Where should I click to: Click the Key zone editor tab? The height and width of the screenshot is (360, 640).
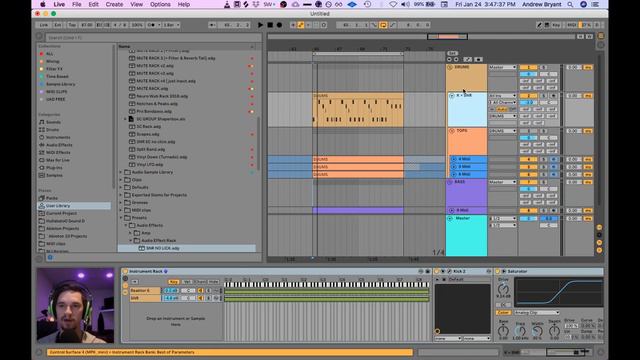pos(173,282)
